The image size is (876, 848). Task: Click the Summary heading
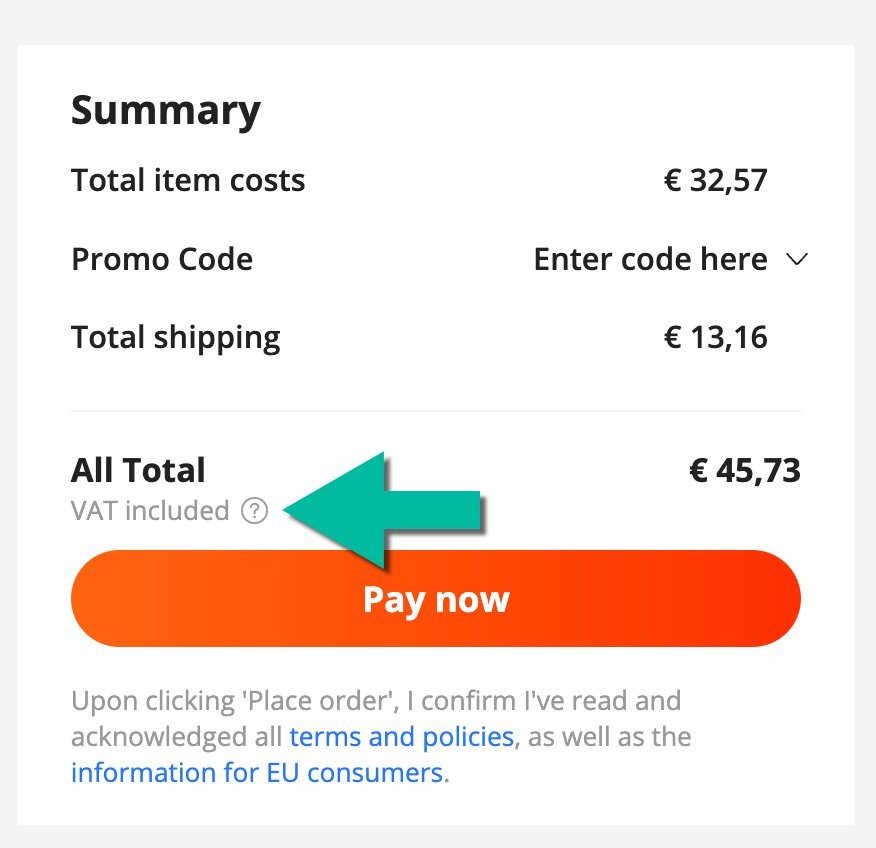(x=165, y=110)
